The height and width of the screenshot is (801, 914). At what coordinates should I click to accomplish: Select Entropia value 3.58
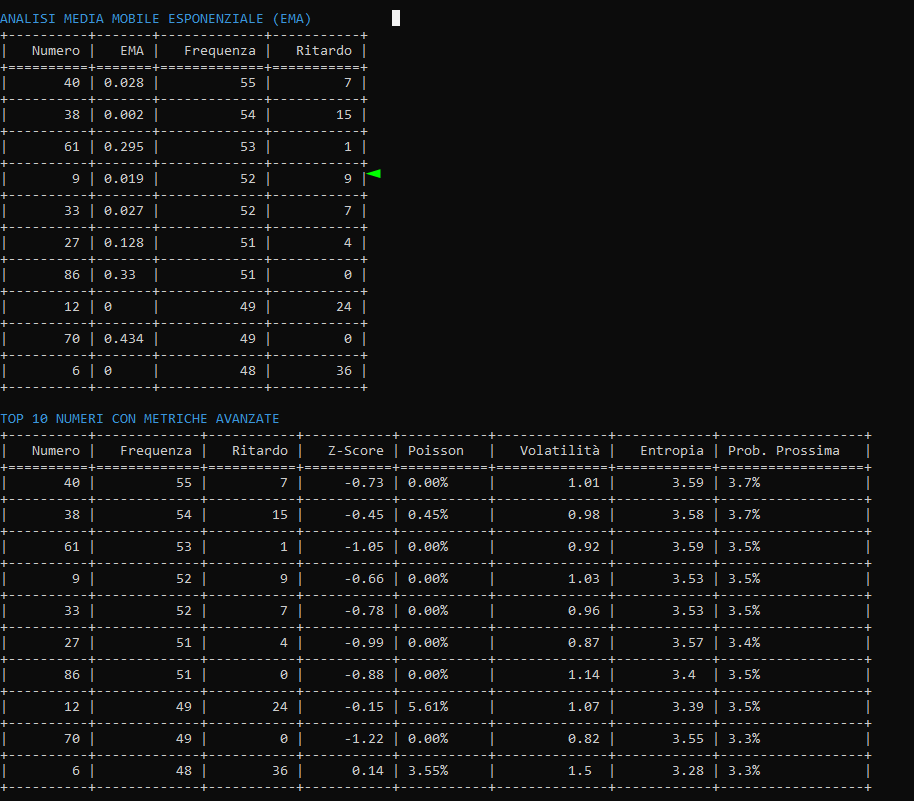click(x=688, y=515)
